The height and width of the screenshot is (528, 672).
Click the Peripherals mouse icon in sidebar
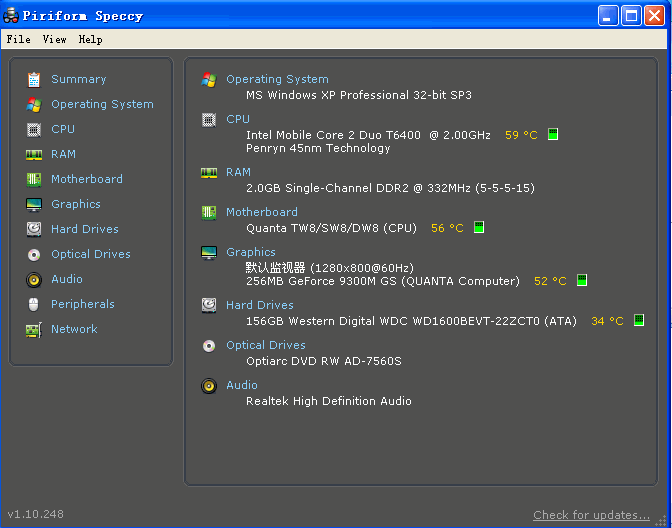click(34, 304)
